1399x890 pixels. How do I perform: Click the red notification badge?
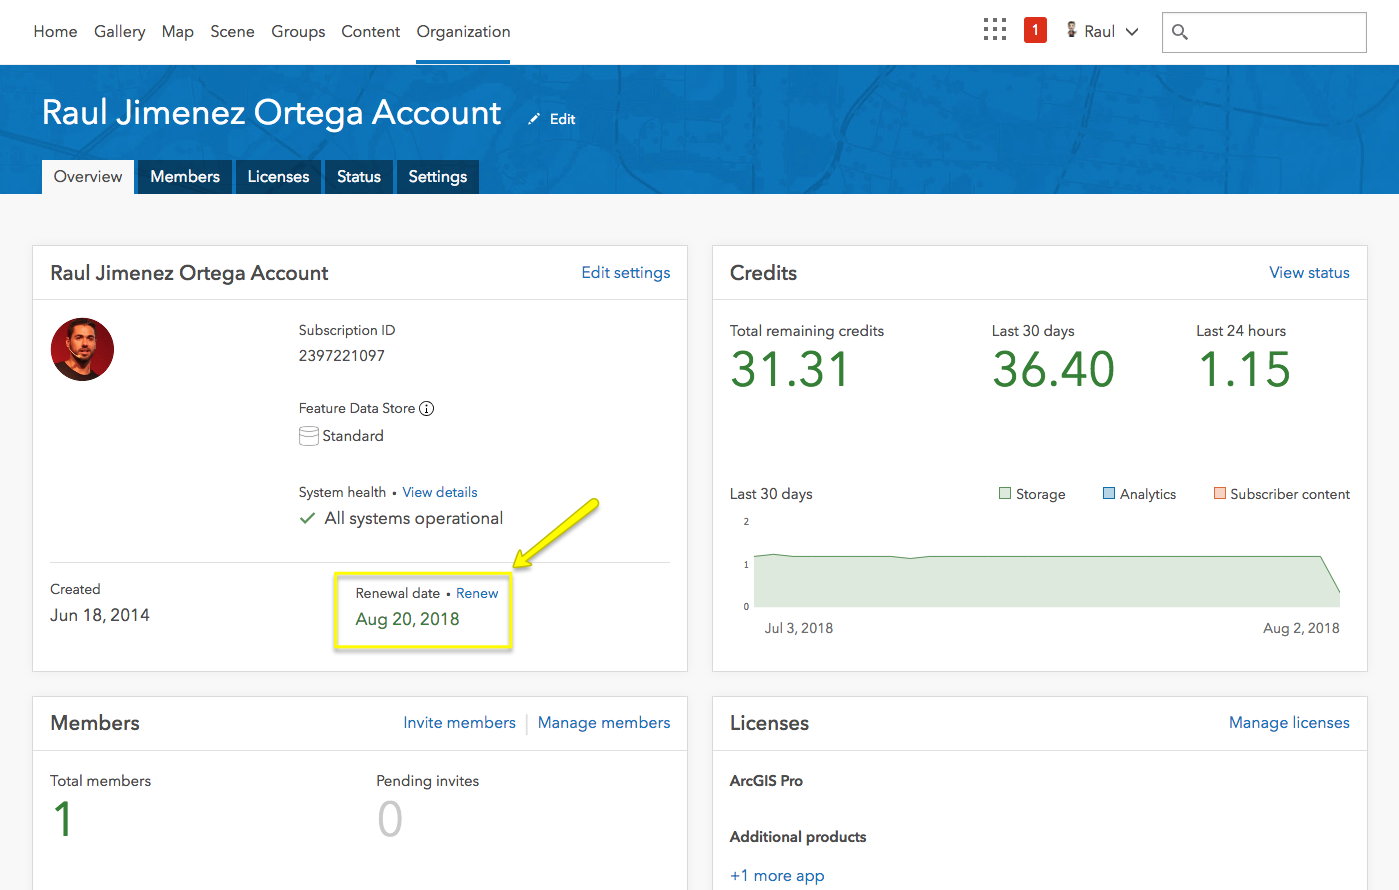click(x=1035, y=30)
